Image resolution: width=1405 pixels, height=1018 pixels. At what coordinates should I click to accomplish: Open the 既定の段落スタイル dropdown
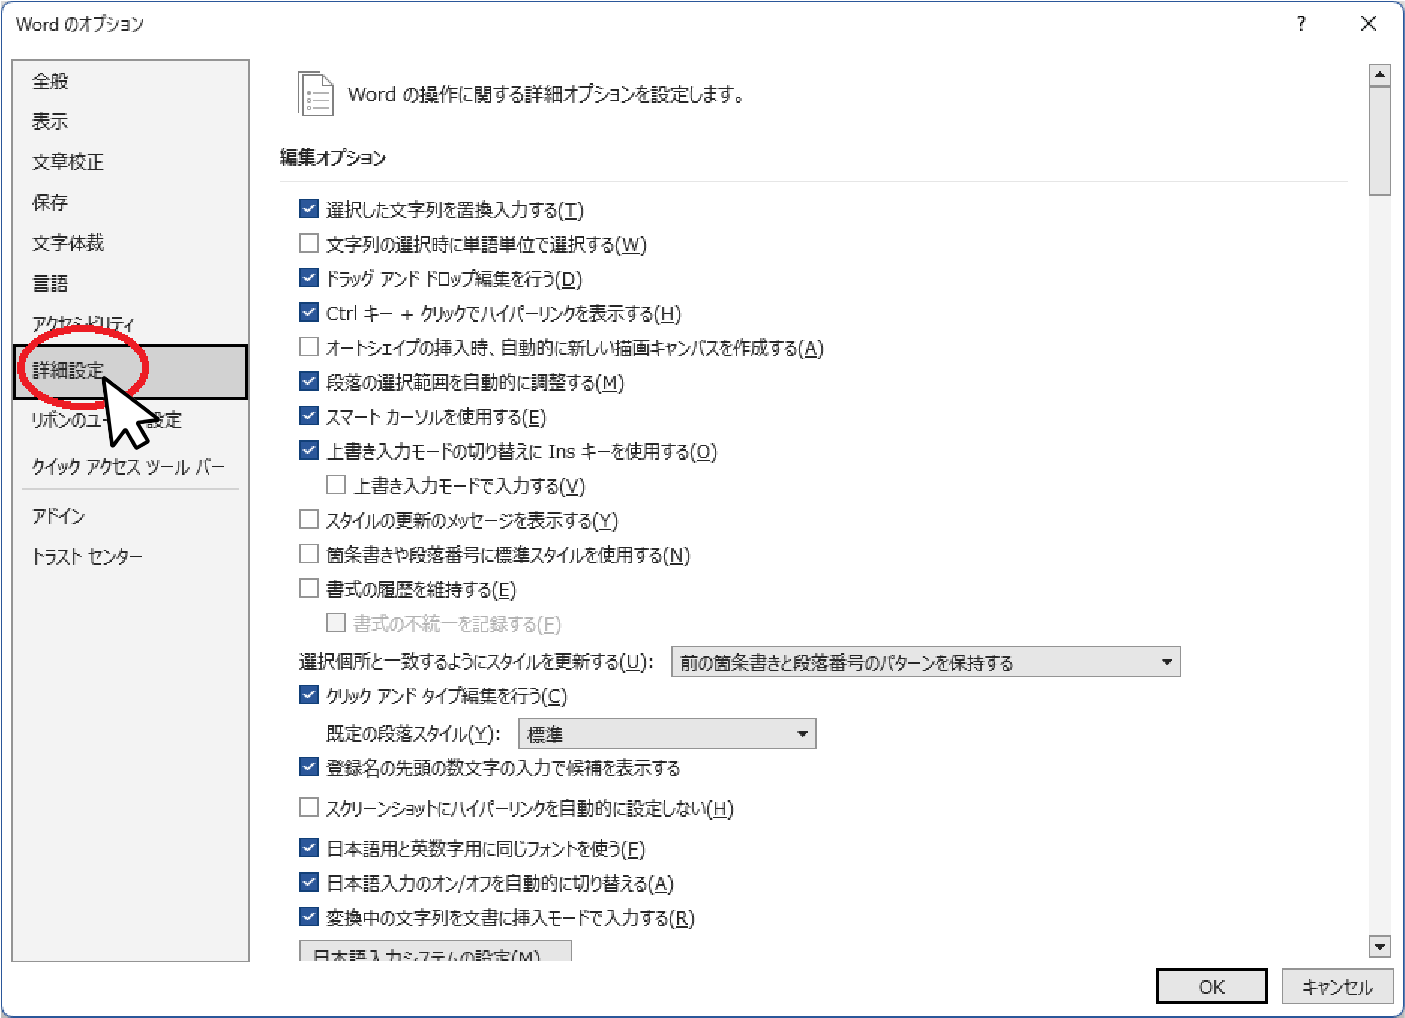click(x=667, y=734)
